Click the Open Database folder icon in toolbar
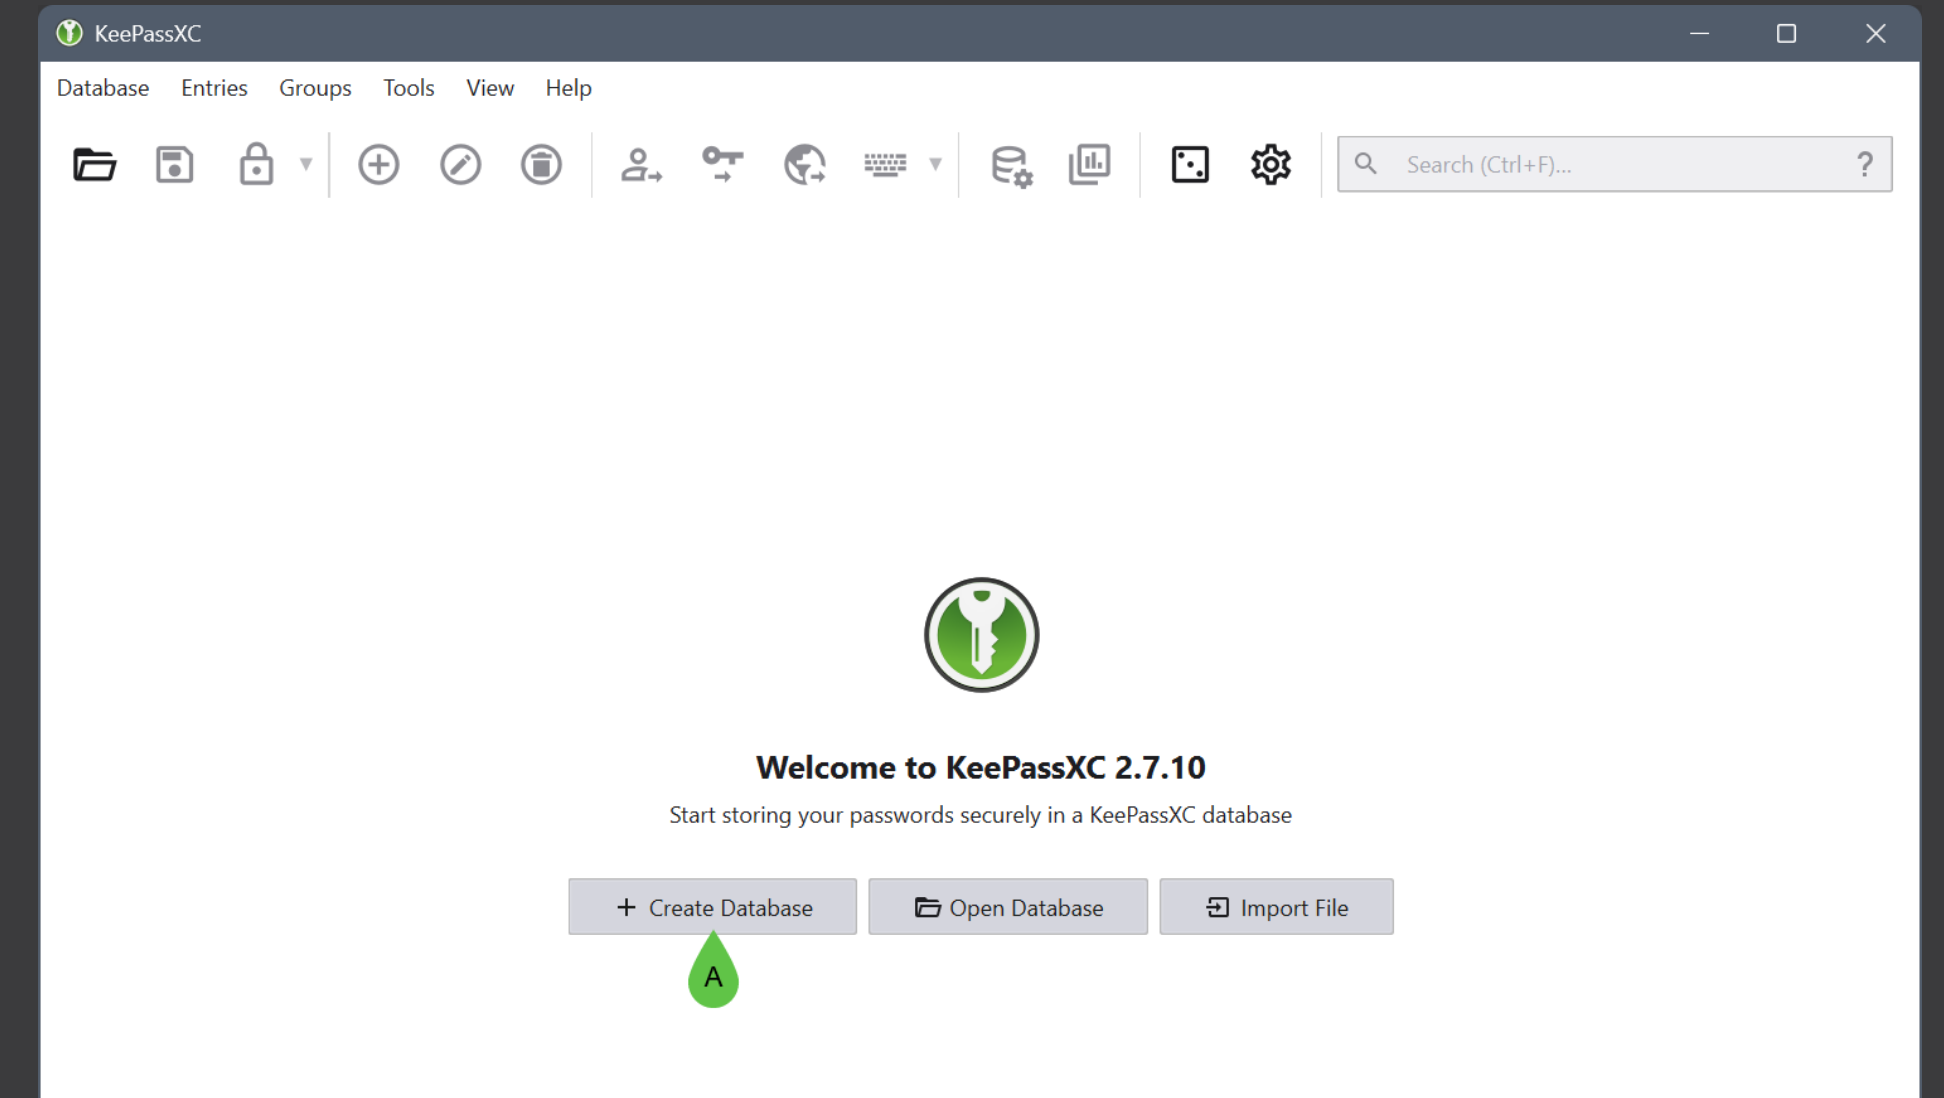The width and height of the screenshot is (1944, 1098). click(x=95, y=164)
